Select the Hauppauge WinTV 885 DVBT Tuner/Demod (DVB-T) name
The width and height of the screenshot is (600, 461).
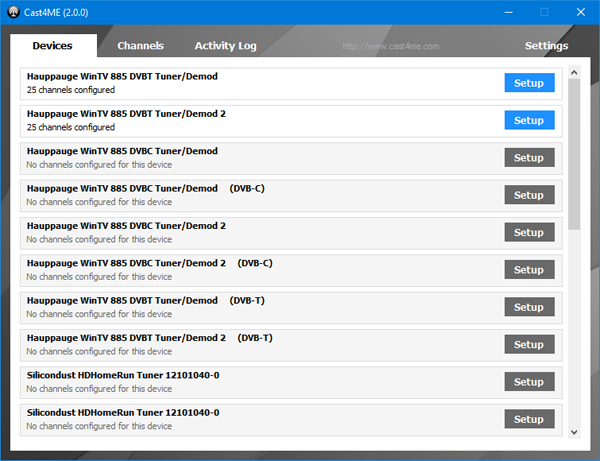point(145,301)
